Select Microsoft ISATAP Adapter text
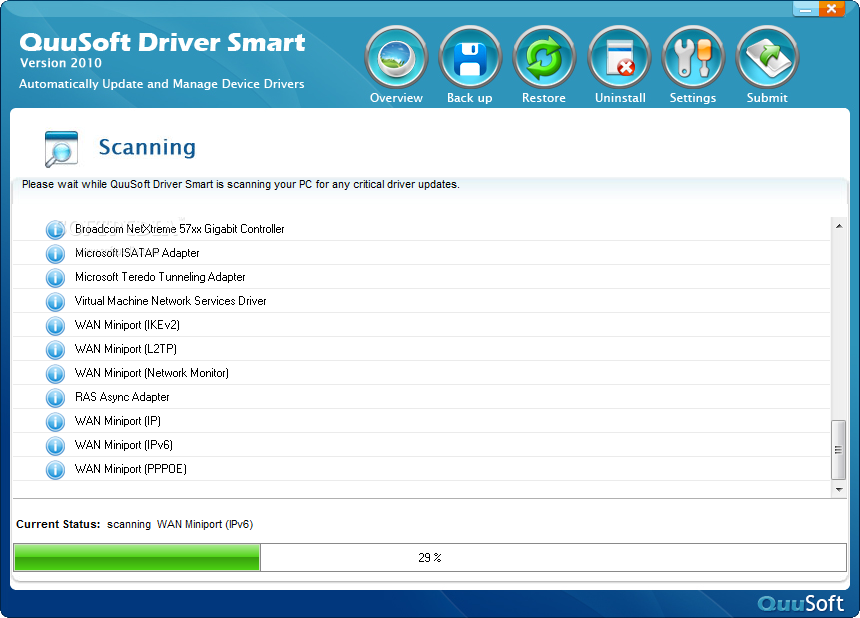The image size is (860, 618). point(137,253)
